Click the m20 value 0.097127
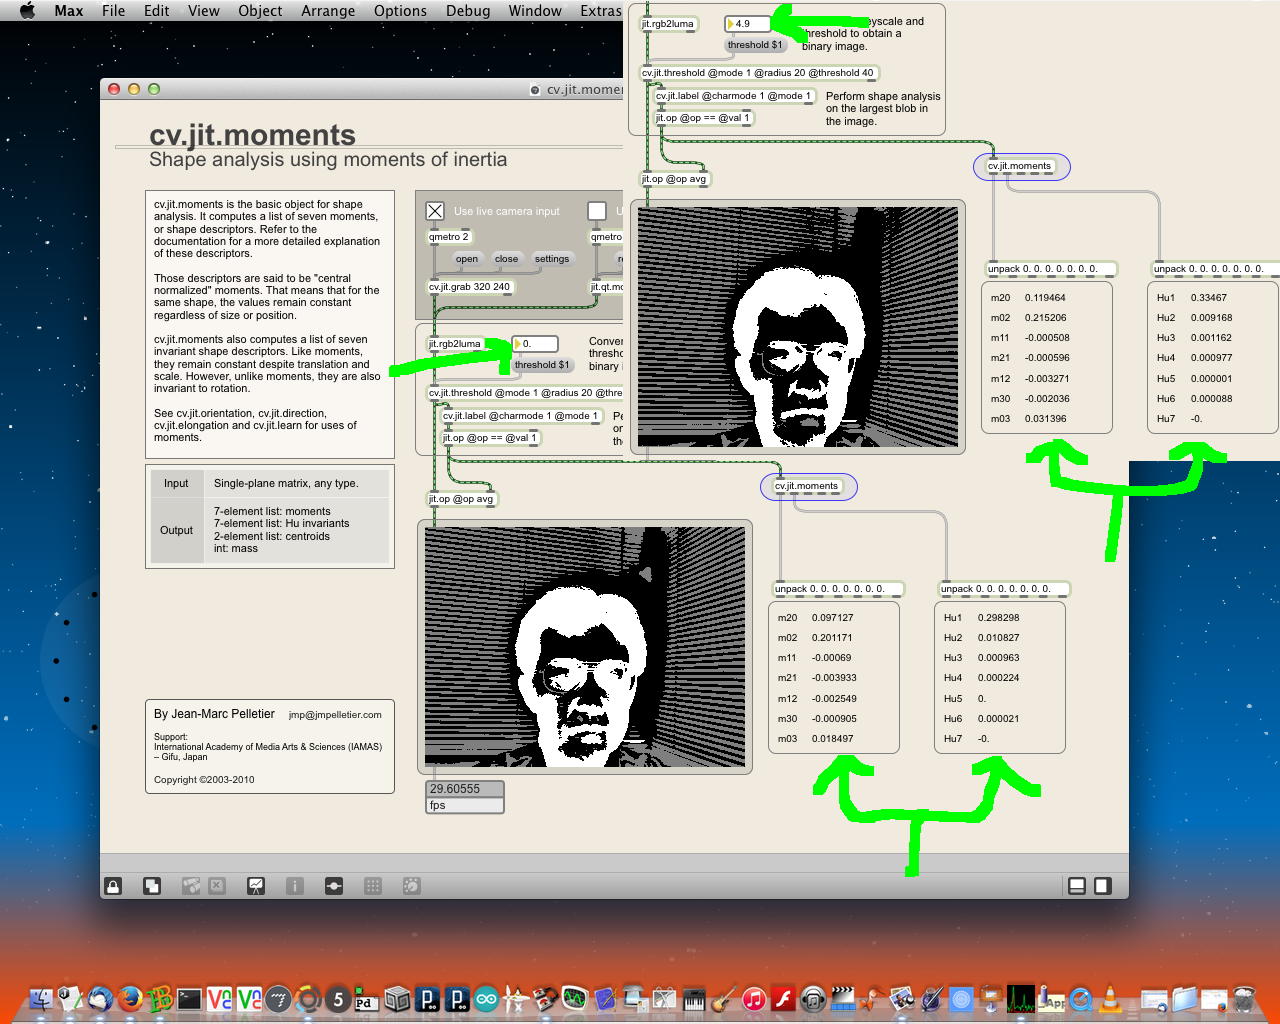Screen dimensions: 1280x1024 833,618
